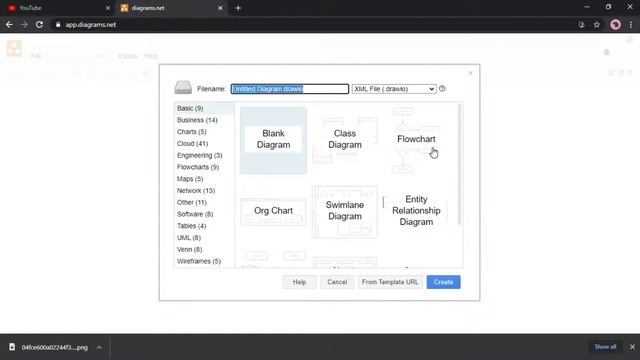
Task: Click the browser back arrow
Action: pos(9,24)
